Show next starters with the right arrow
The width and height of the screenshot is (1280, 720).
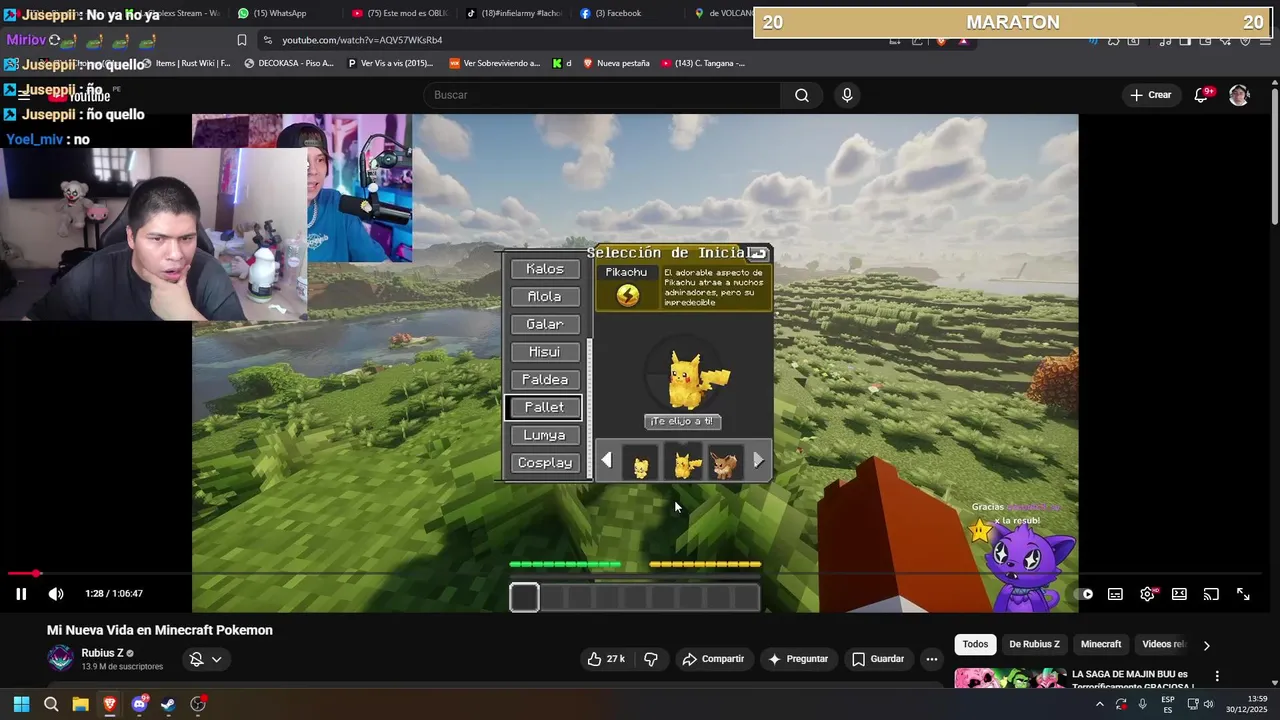tap(758, 460)
